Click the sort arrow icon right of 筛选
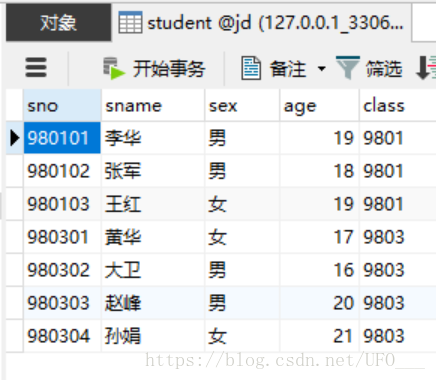The height and width of the screenshot is (380, 436). [x=426, y=68]
